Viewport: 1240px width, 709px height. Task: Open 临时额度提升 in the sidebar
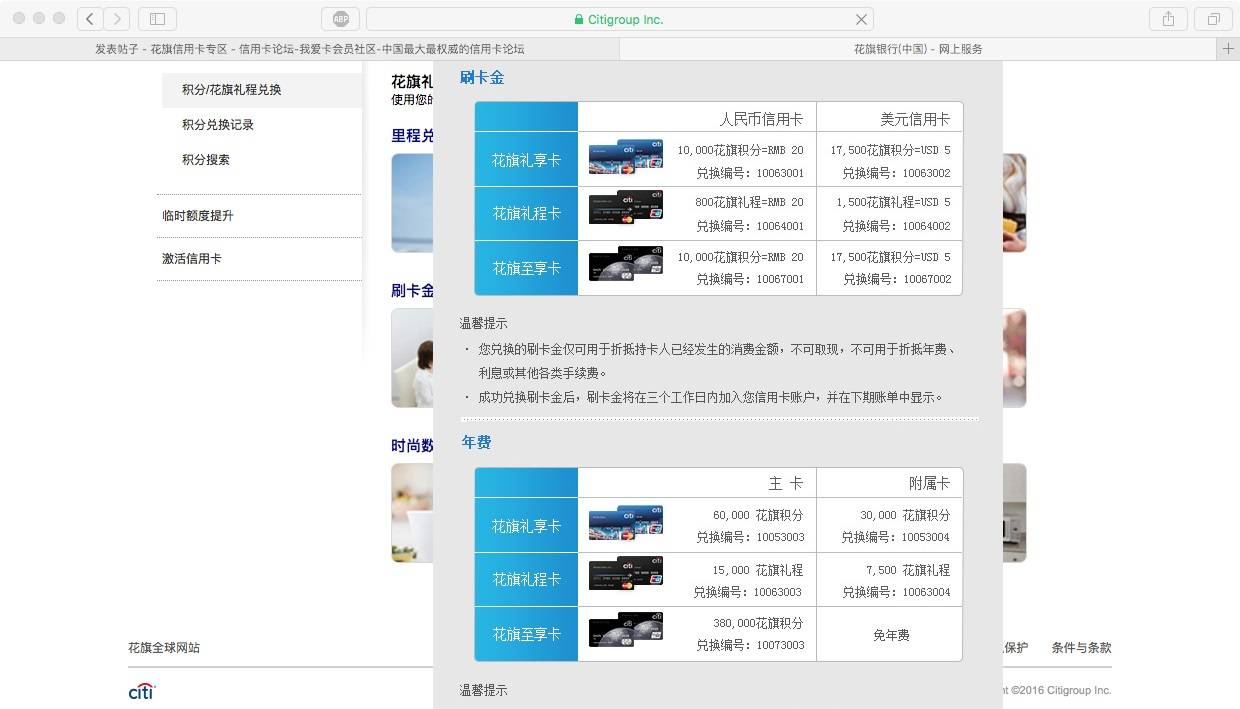click(x=198, y=216)
